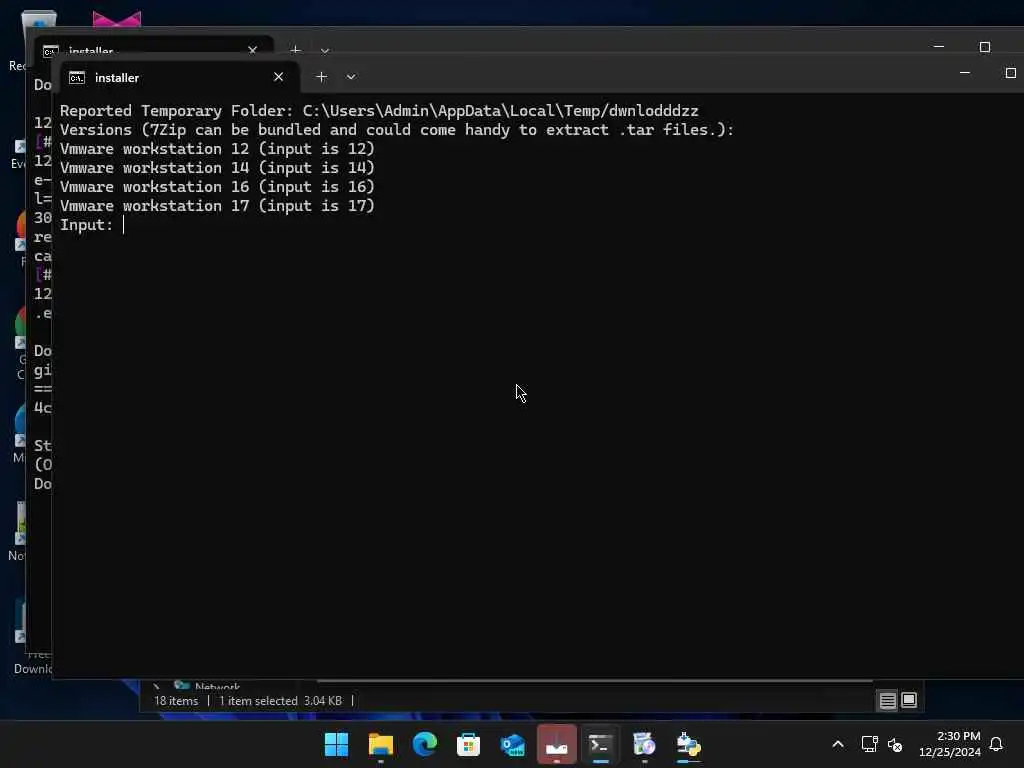Maximize the back terminal window
1024x768 pixels.
[x=984, y=47]
